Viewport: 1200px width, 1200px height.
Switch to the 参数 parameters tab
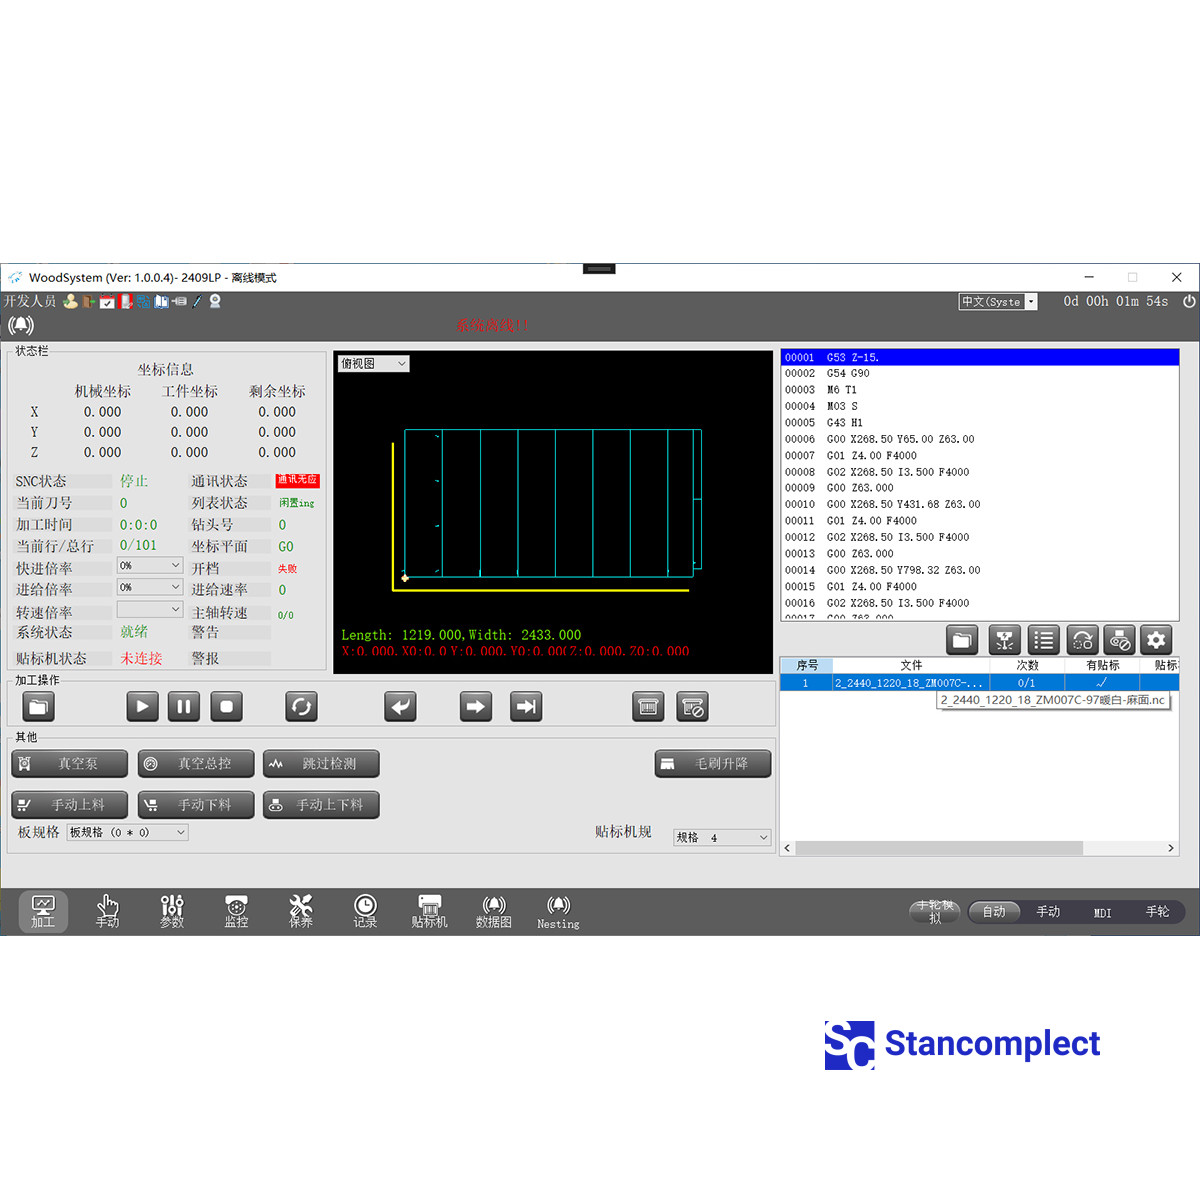pyautogui.click(x=172, y=911)
